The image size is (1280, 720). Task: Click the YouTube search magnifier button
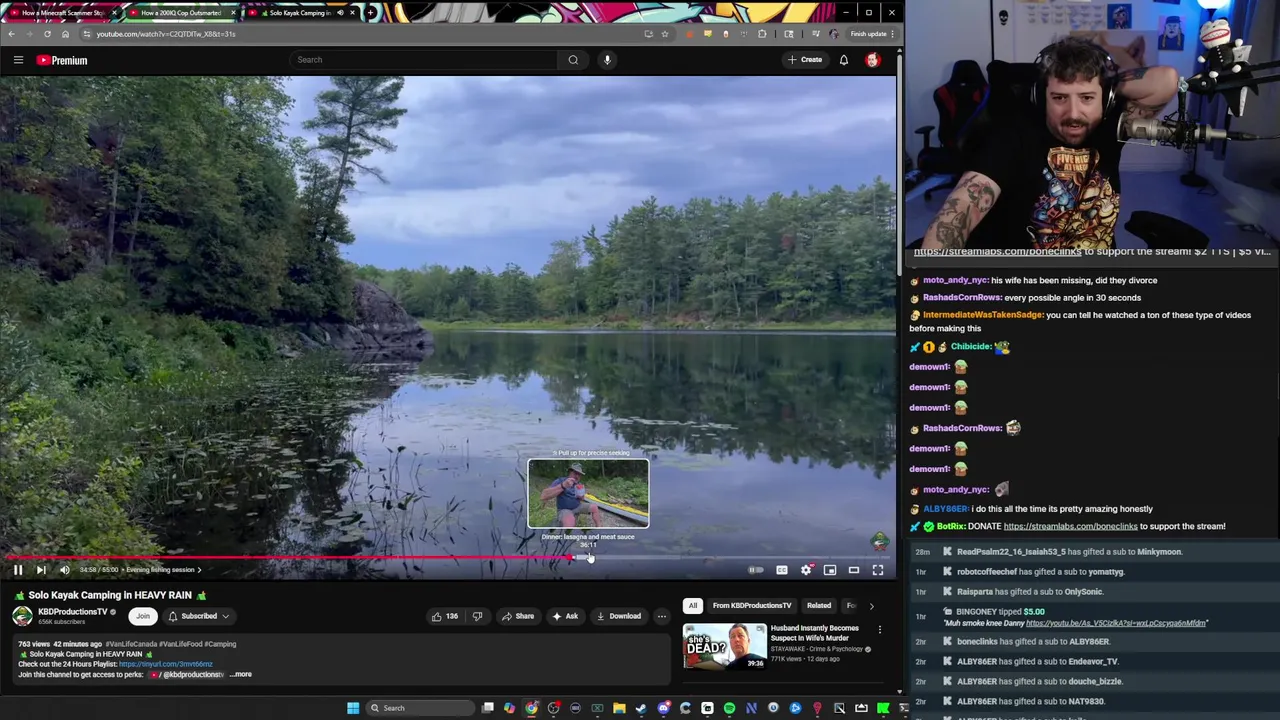click(573, 60)
